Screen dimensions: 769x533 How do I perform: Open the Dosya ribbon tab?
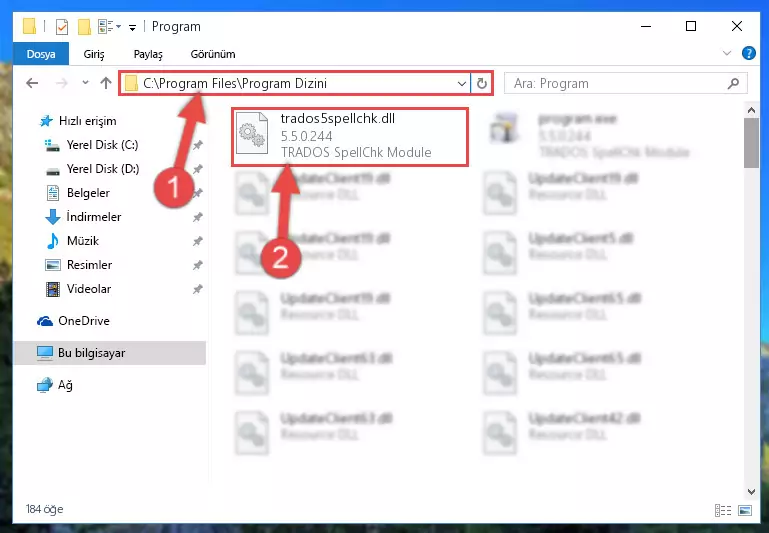point(41,54)
